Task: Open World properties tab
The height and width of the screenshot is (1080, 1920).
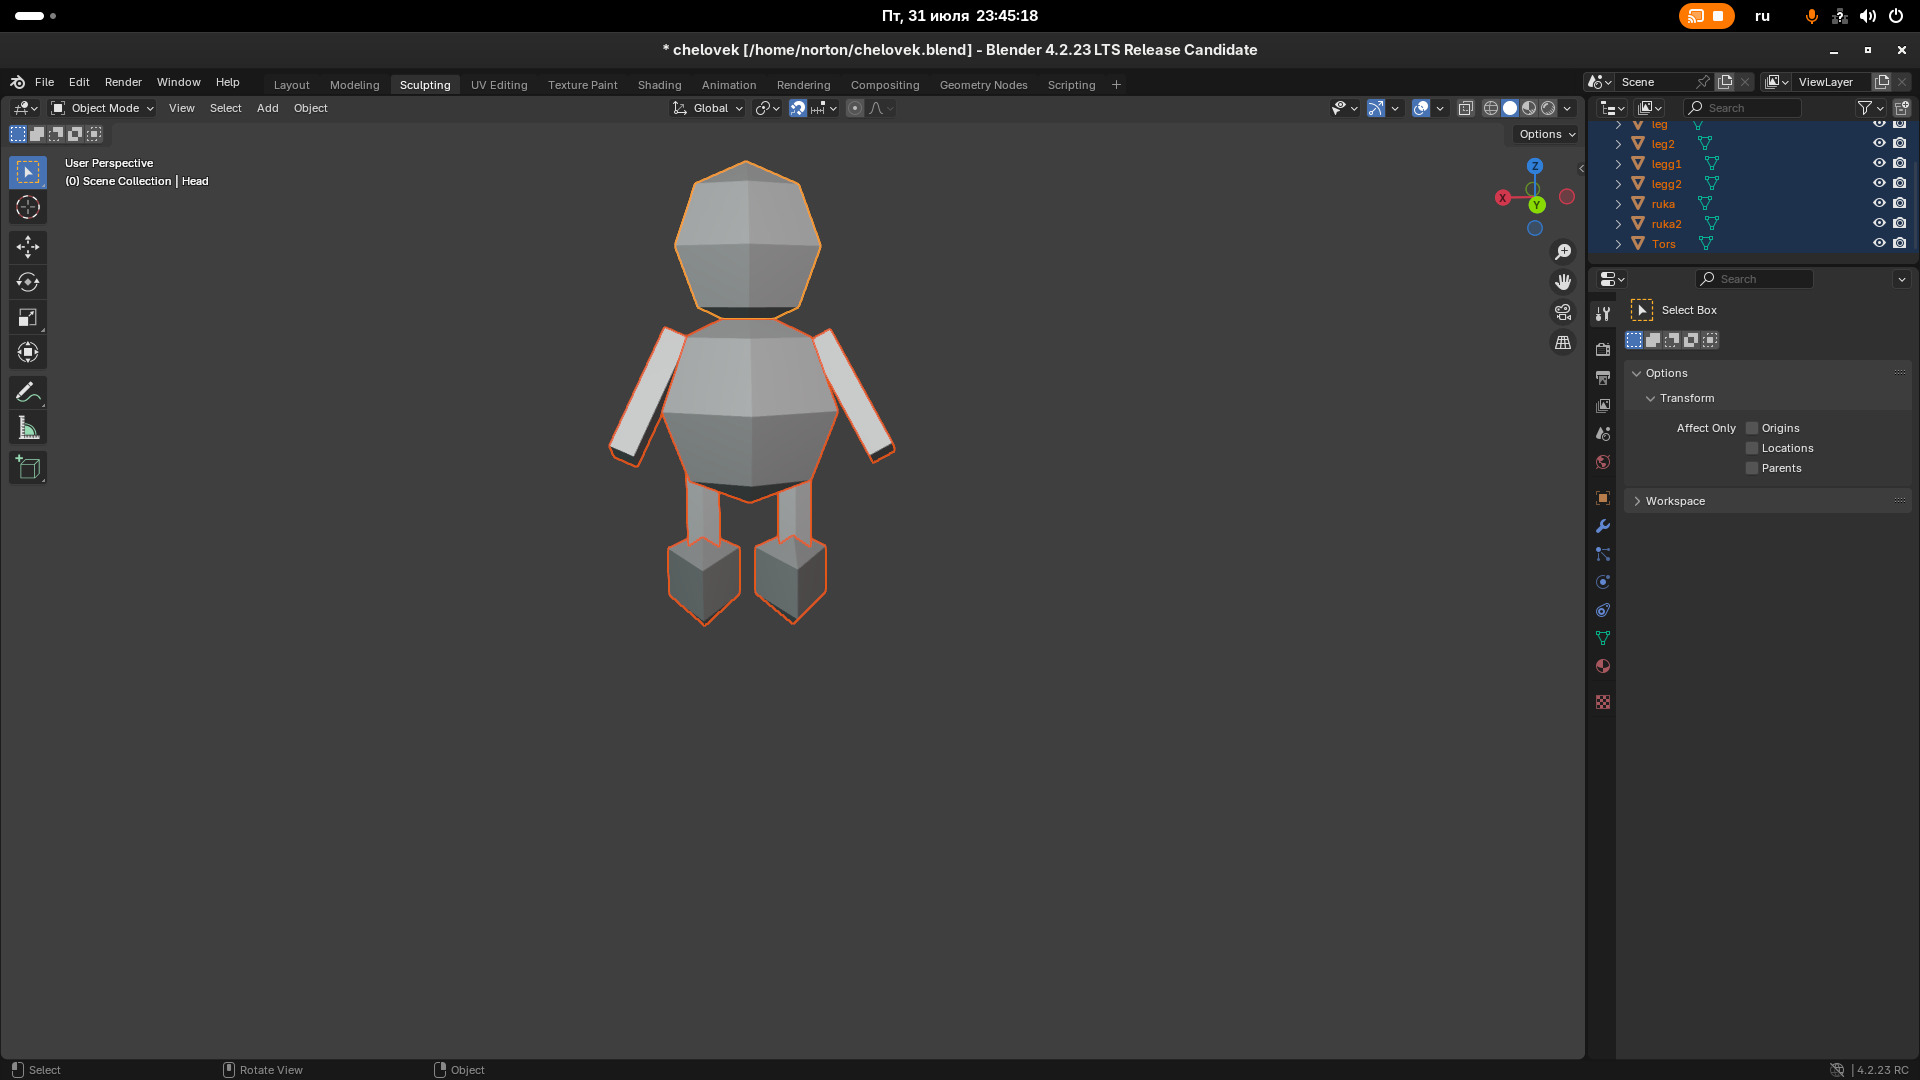Action: [1603, 461]
